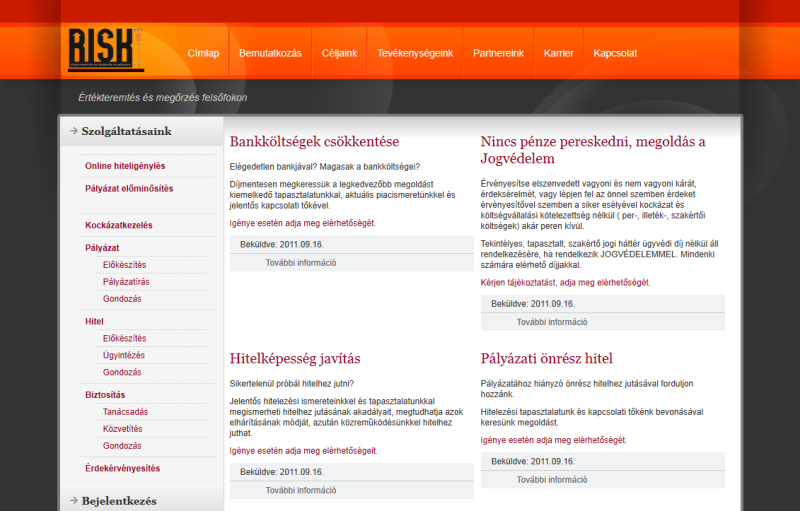Click the Hitel sidebar category
Image resolution: width=800 pixels, height=511 pixels.
(x=94, y=321)
